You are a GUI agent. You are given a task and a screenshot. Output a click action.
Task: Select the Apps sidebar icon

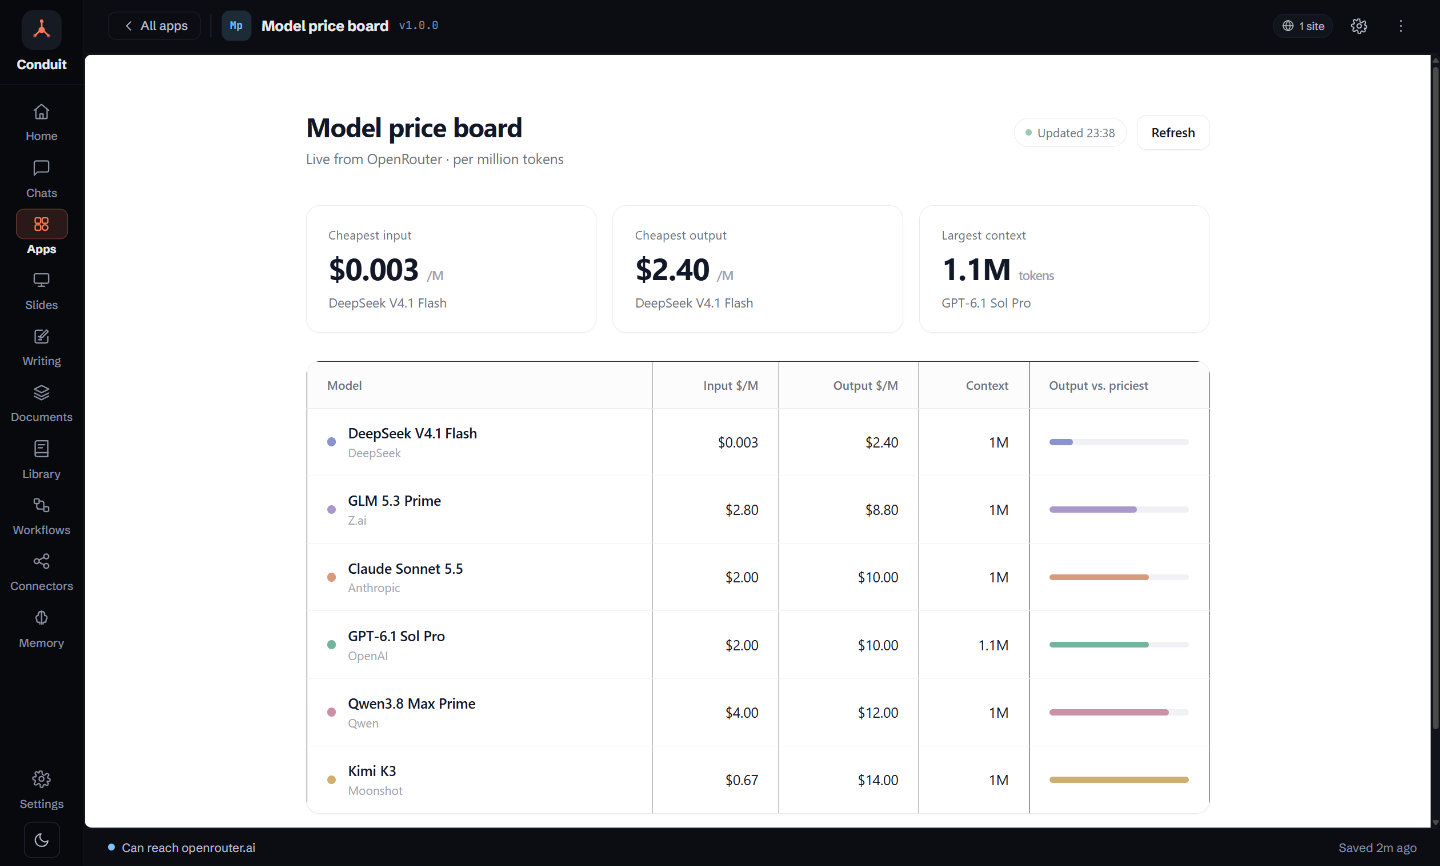42,224
